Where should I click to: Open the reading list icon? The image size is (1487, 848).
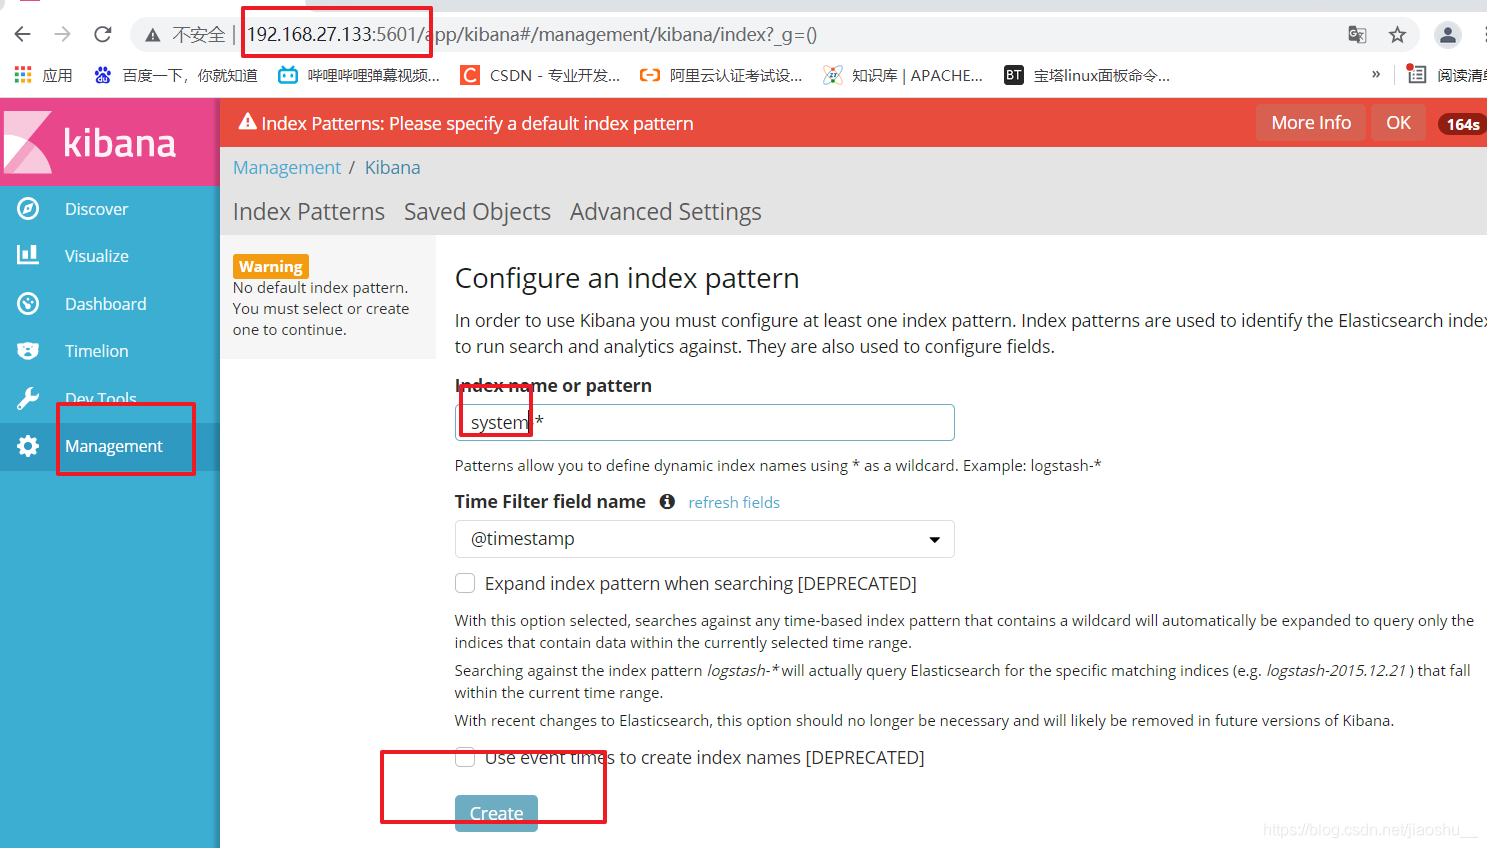tap(1416, 74)
